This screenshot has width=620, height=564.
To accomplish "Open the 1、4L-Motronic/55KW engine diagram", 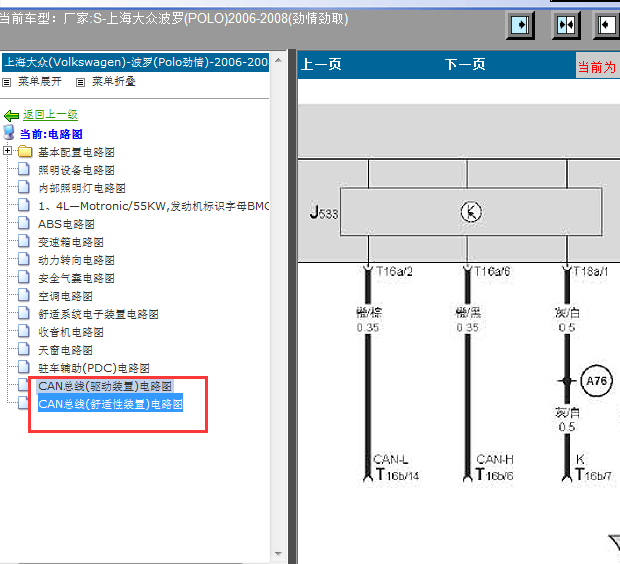I will 153,206.
